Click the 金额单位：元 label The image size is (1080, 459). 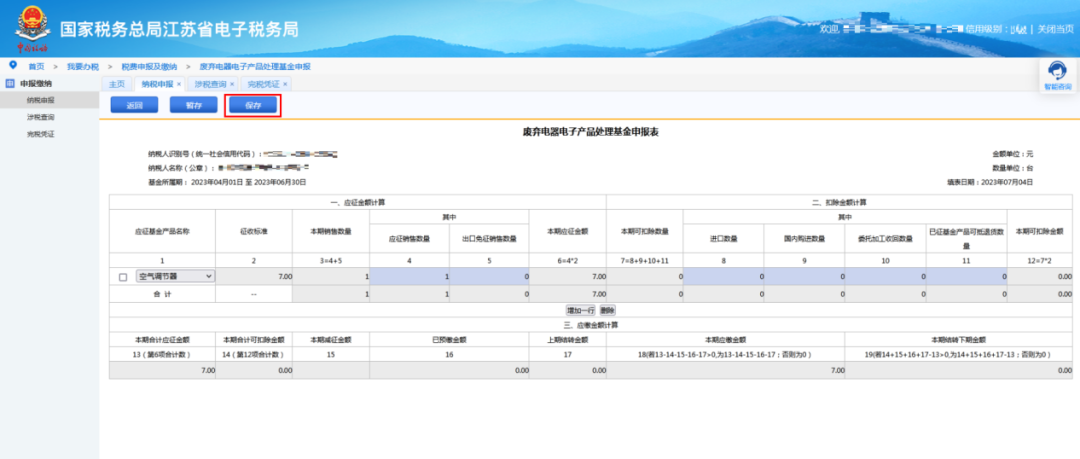click(1012, 153)
